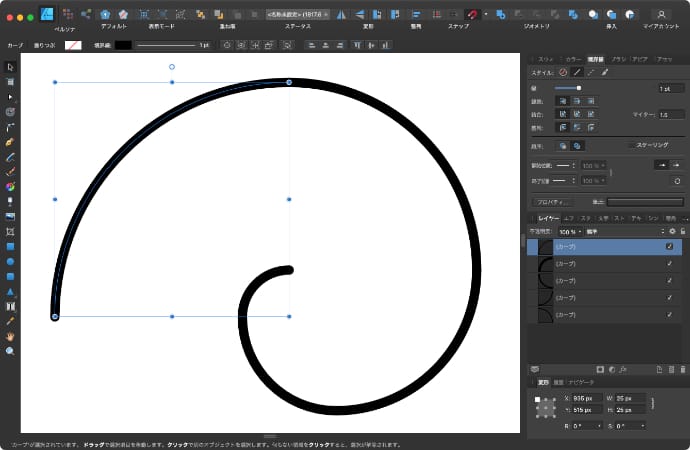Image resolution: width=690 pixels, height=450 pixels.
Task: Click the Export persona share icon
Action: point(85,14)
